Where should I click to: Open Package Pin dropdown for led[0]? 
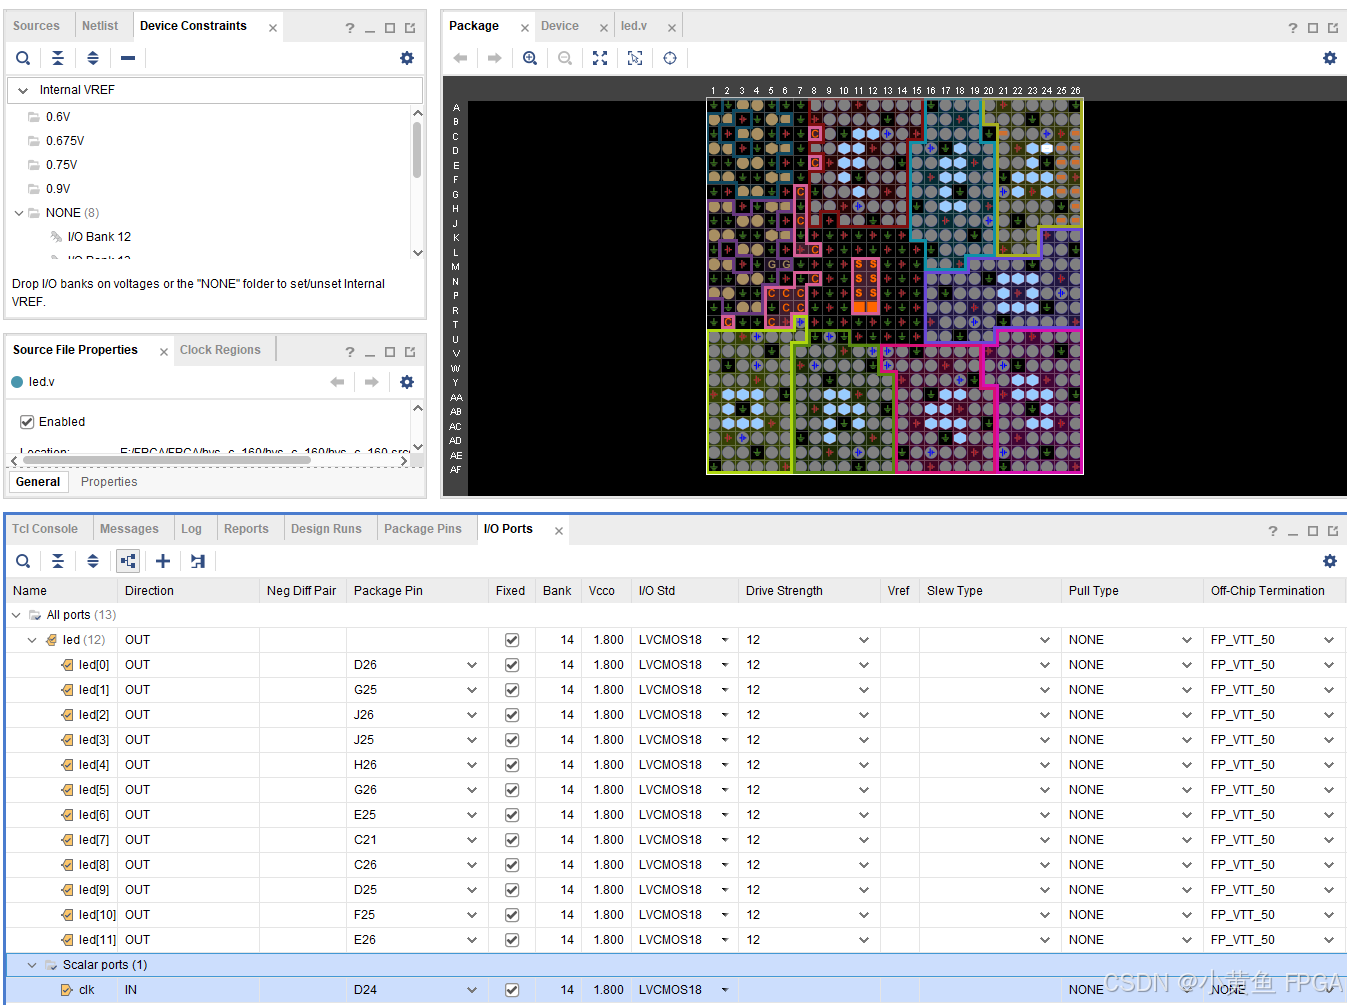472,665
